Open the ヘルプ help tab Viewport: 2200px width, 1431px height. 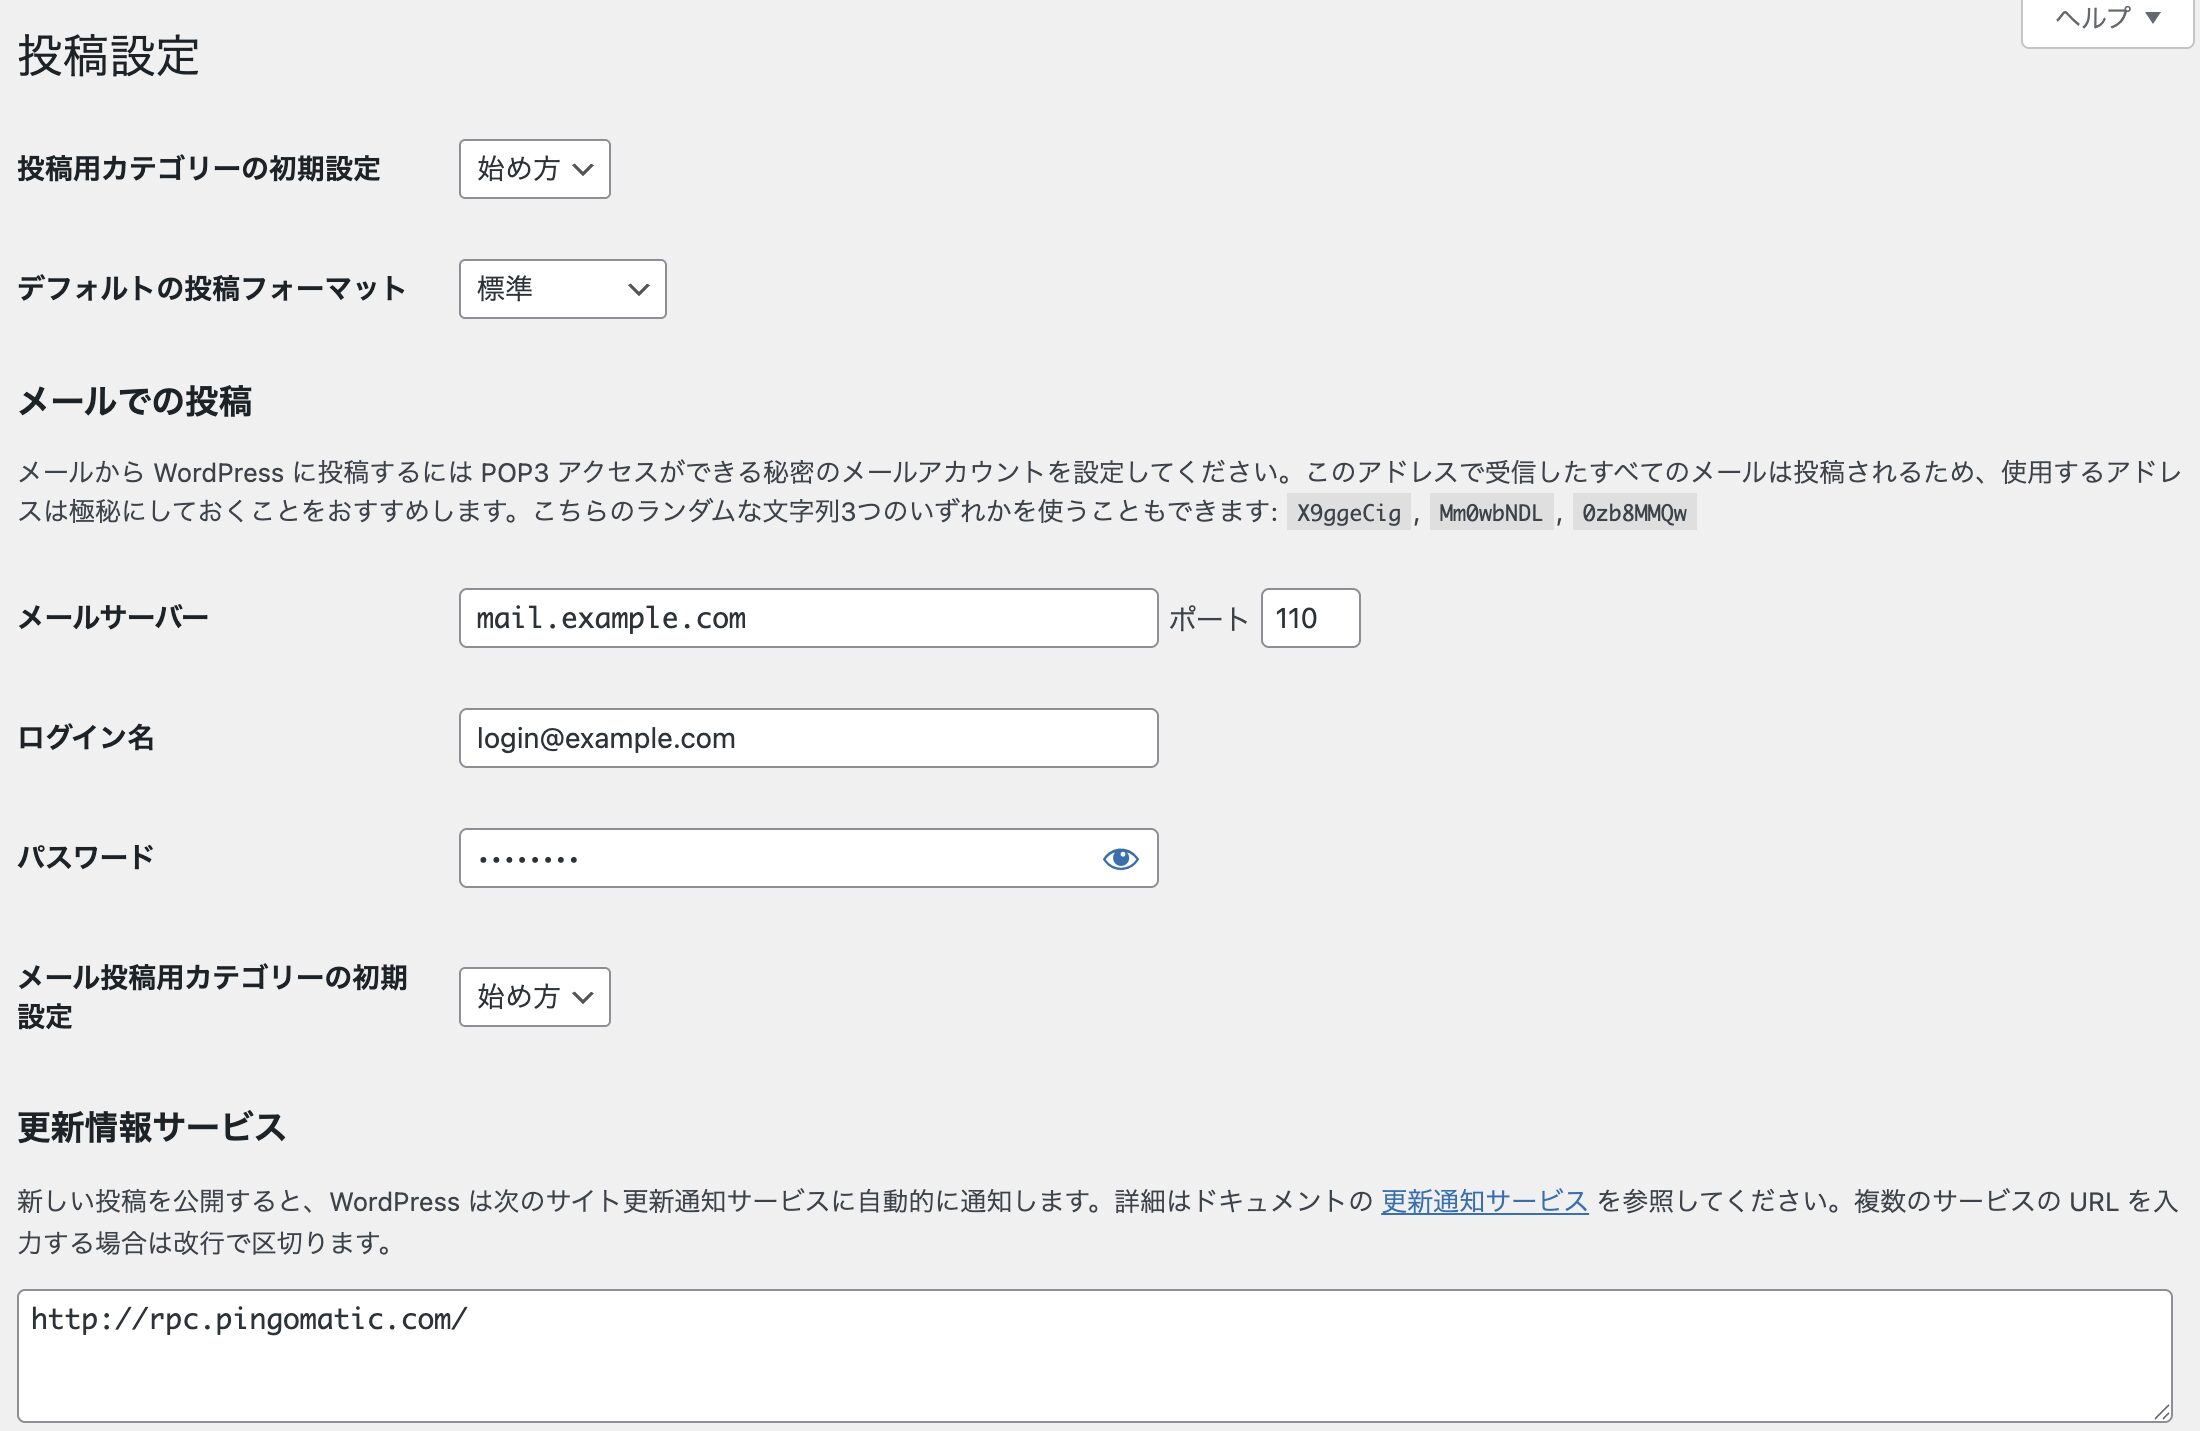tap(2107, 20)
